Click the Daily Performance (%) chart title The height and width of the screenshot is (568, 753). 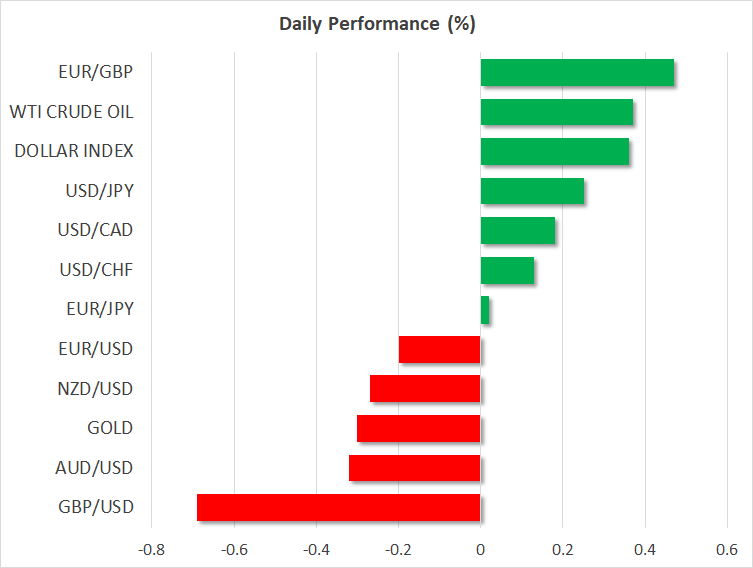coord(376,24)
